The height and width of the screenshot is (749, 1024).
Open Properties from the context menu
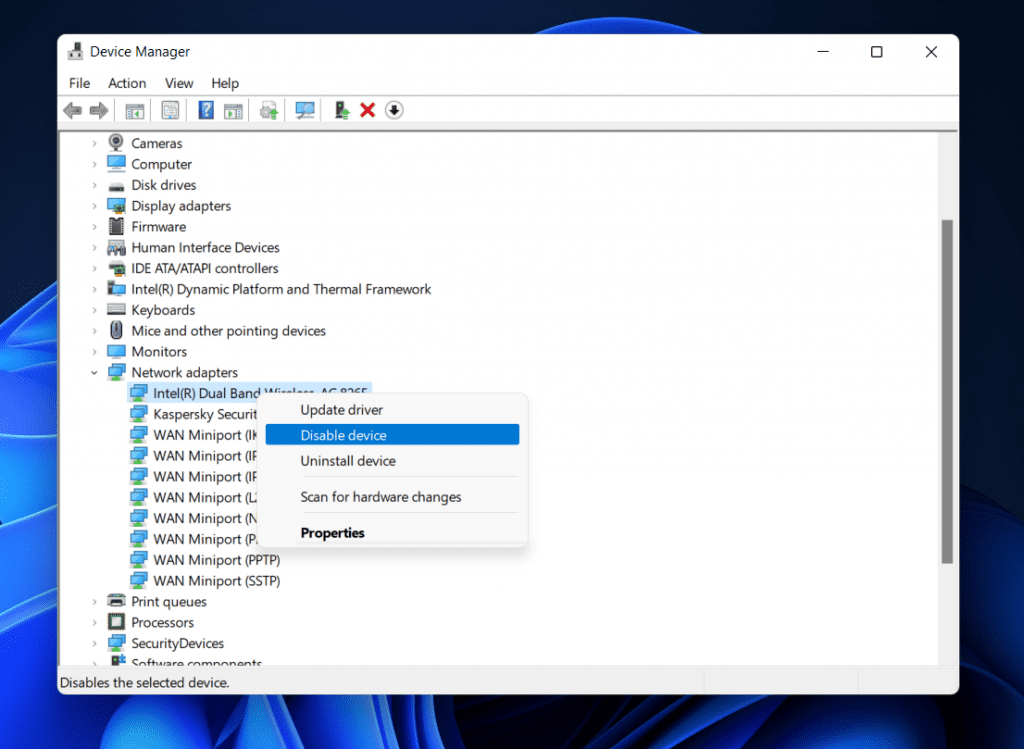[x=332, y=532]
